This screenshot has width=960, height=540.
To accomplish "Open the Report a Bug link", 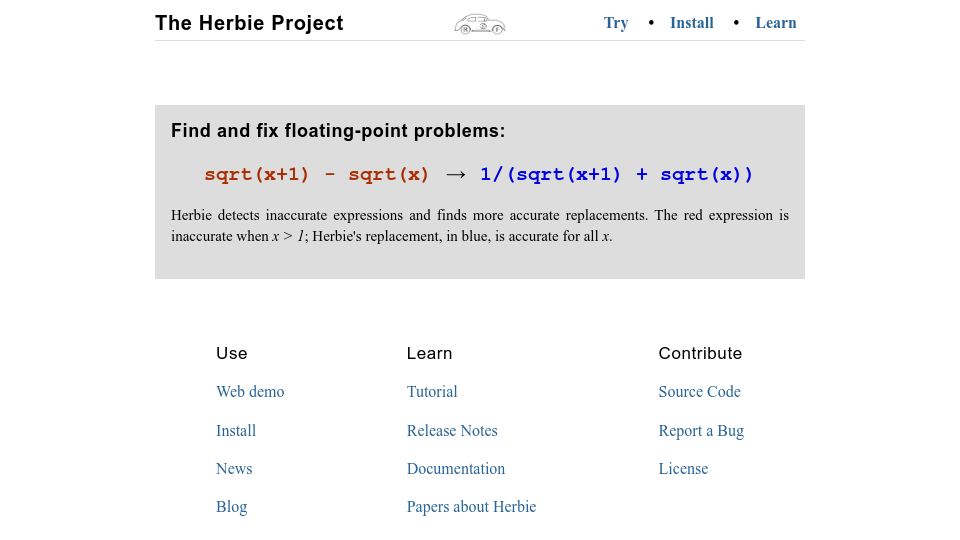I will pyautogui.click(x=701, y=431).
